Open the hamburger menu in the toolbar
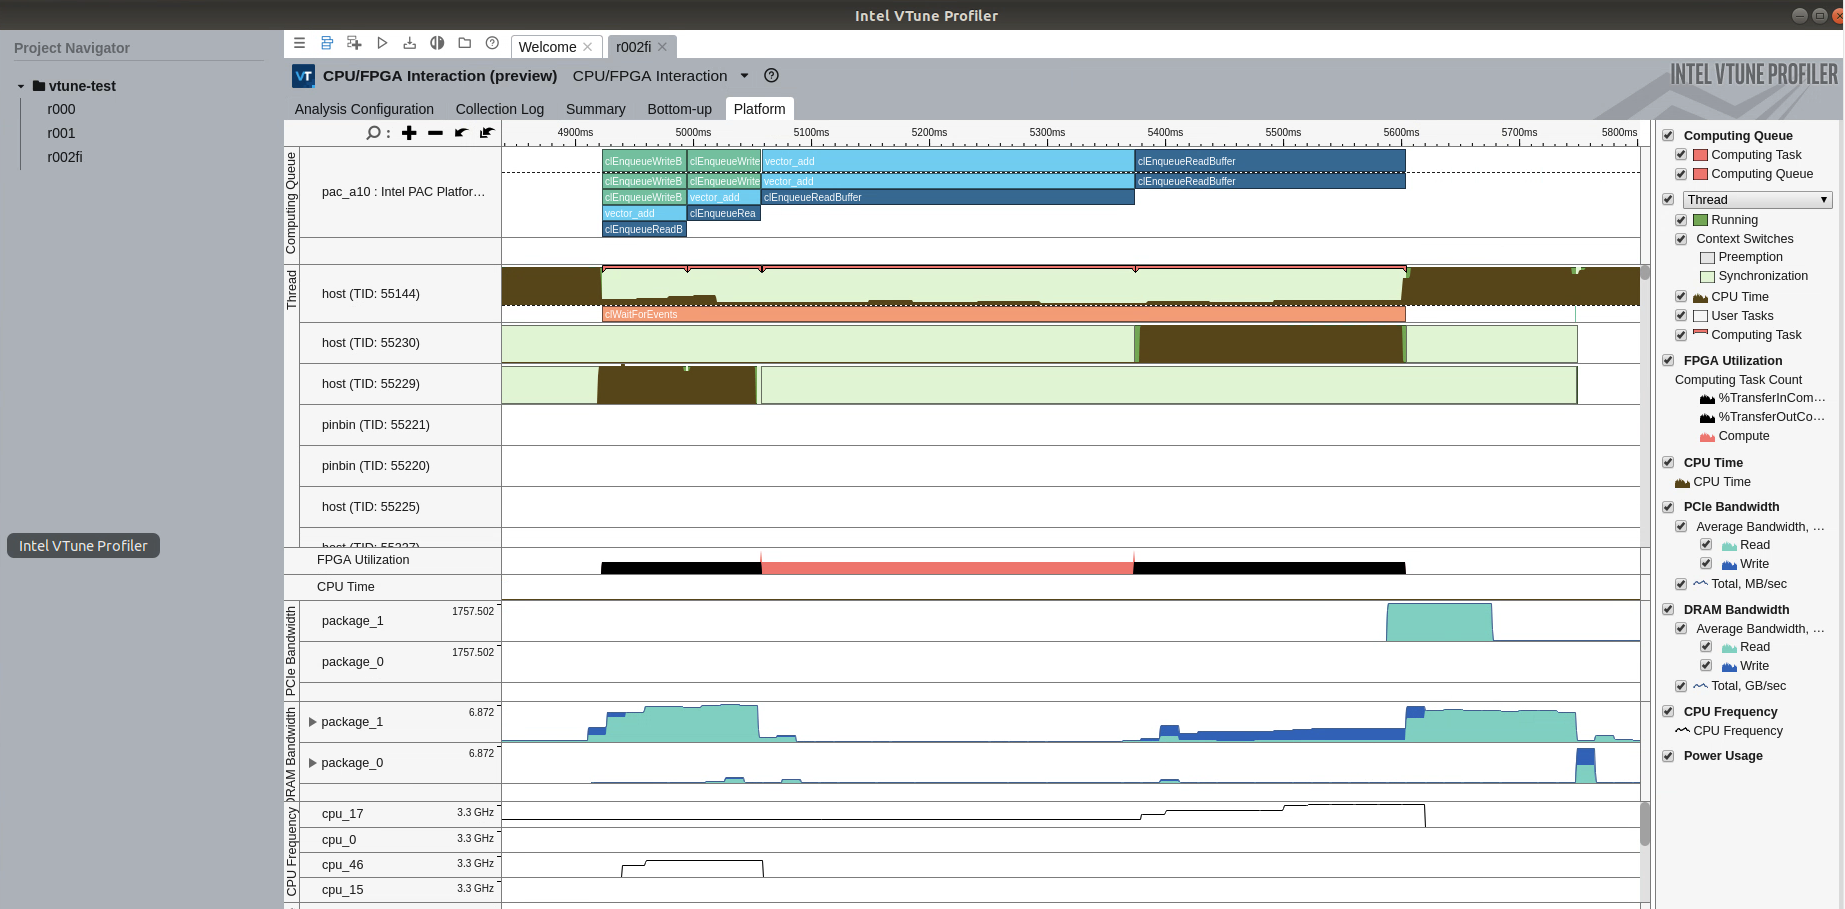This screenshot has width=1845, height=909. coord(299,43)
